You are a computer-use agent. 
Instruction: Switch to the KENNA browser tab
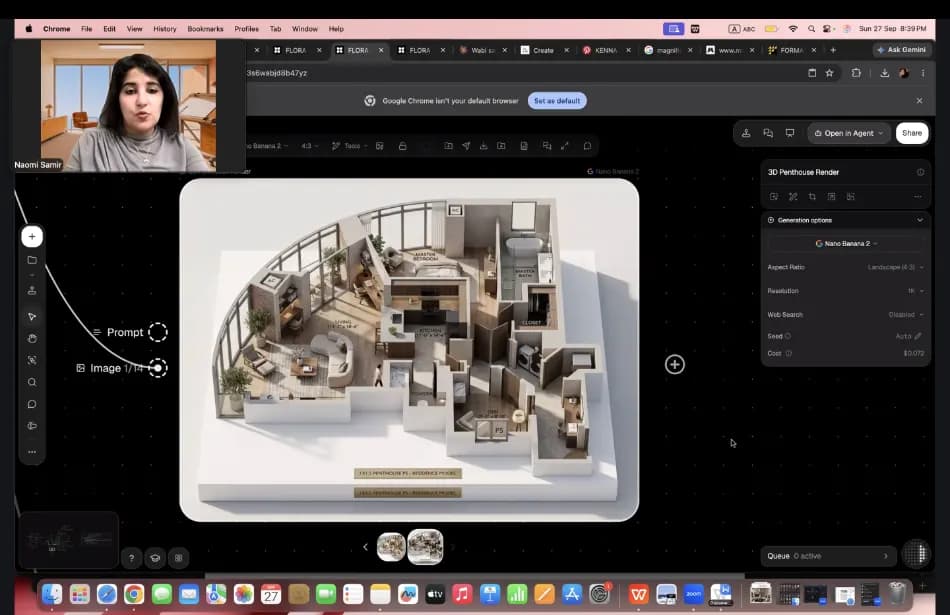click(x=606, y=50)
